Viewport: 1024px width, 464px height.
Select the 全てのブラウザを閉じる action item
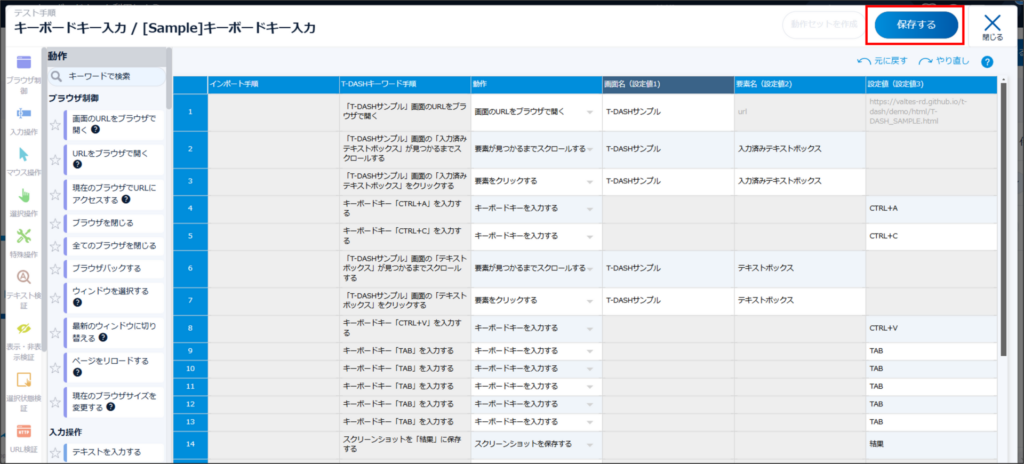coord(114,245)
